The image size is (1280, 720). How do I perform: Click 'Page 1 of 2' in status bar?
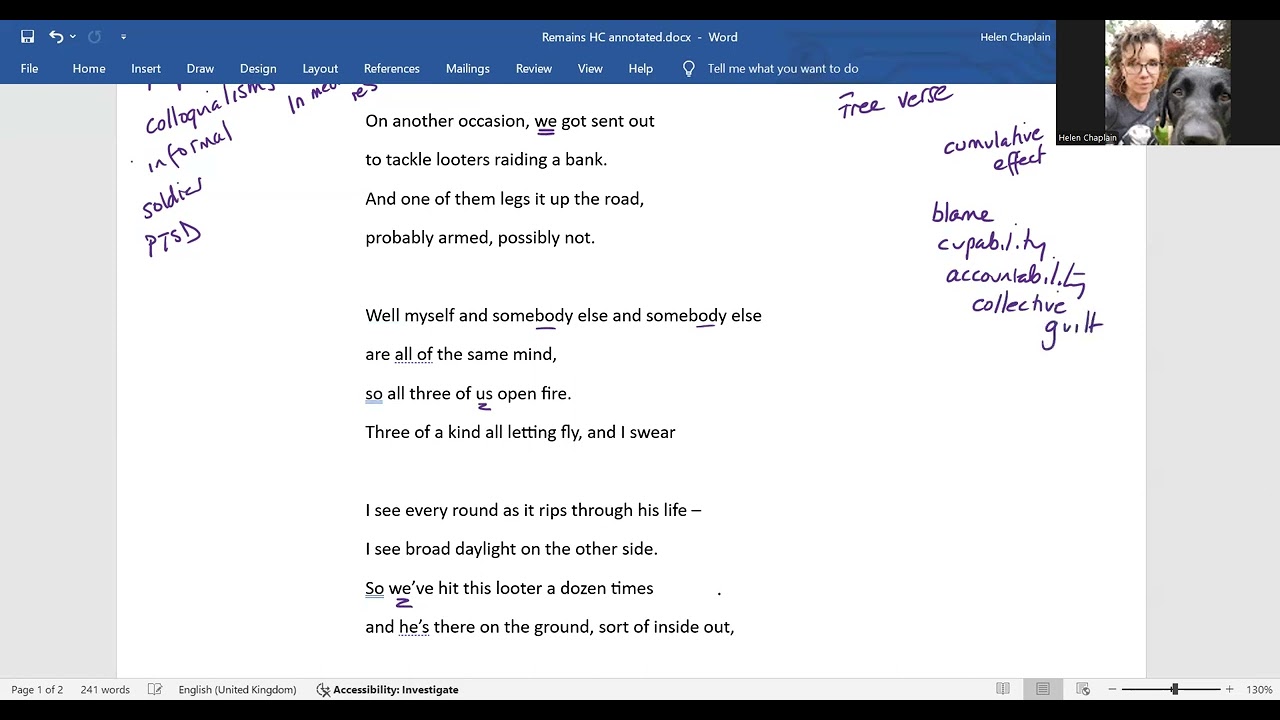click(x=37, y=689)
